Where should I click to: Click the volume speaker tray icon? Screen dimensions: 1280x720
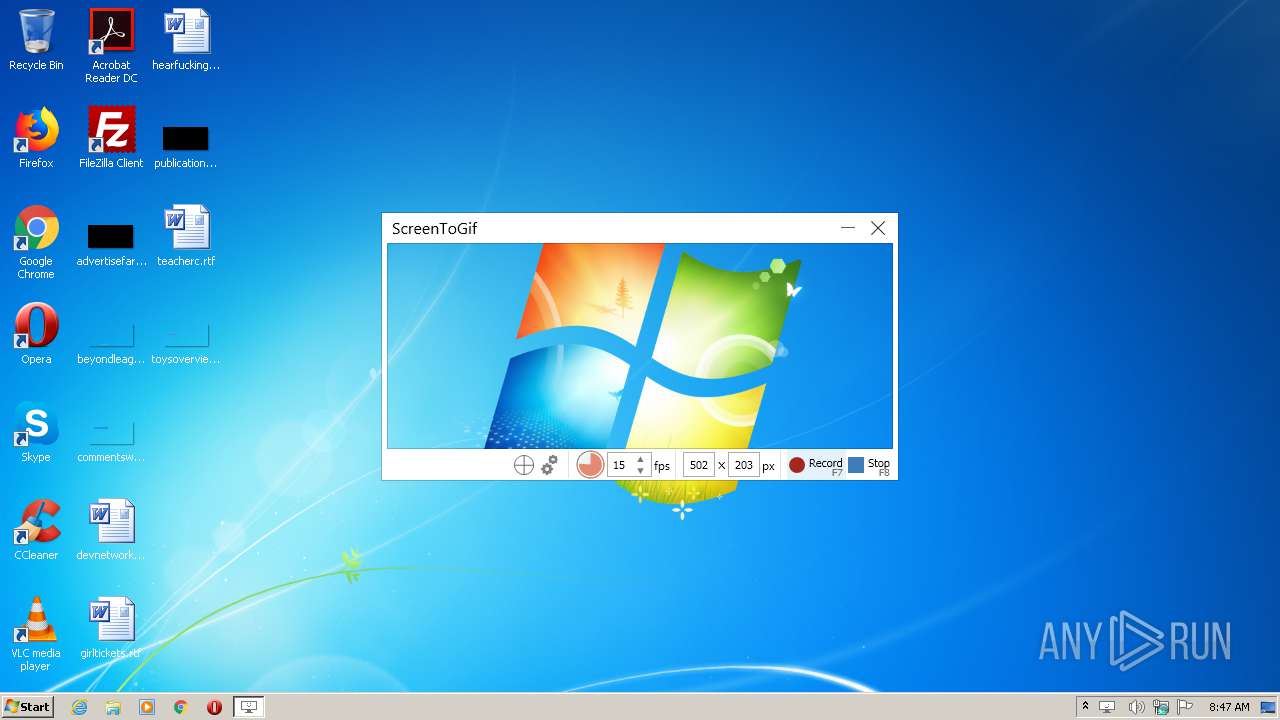click(x=1136, y=707)
